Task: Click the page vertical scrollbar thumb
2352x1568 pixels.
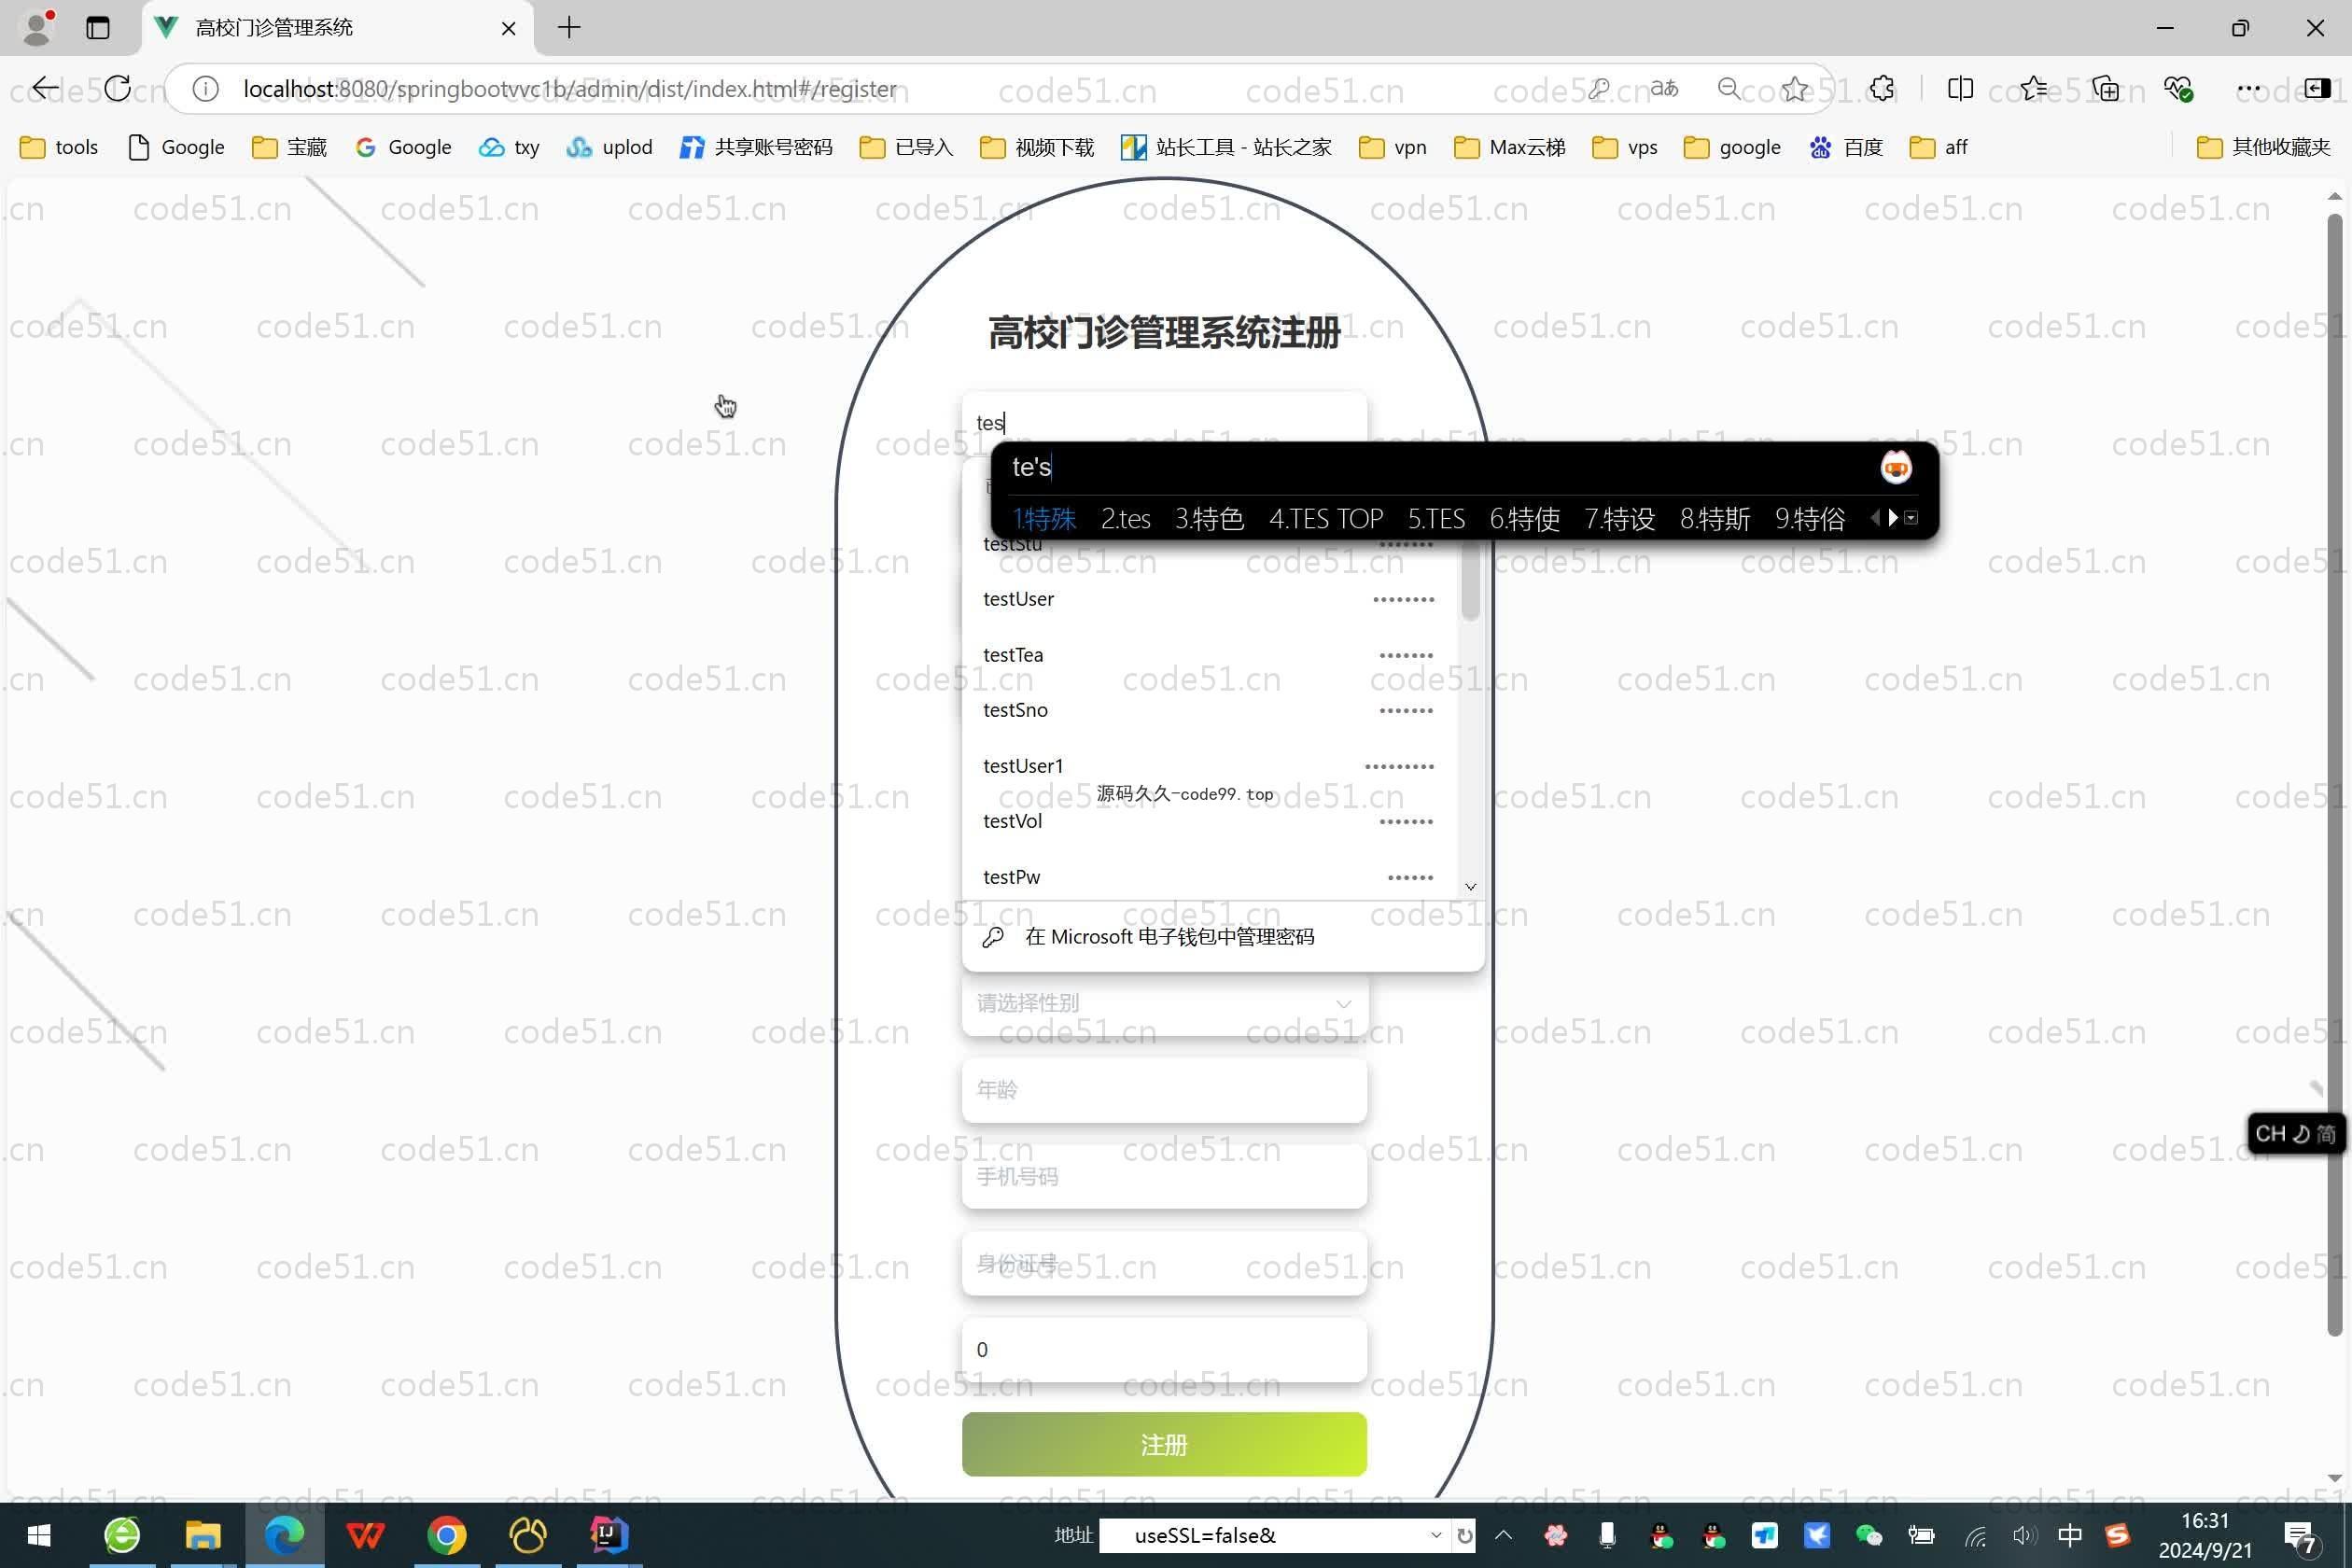Action: (2335, 775)
